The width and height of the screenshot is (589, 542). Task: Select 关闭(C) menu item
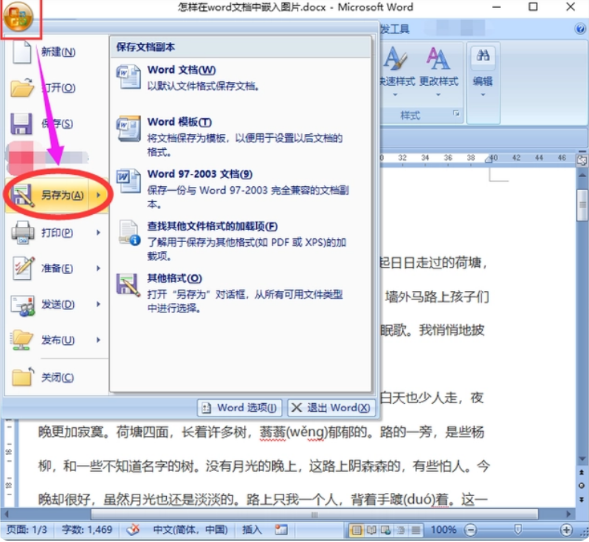tap(56, 377)
